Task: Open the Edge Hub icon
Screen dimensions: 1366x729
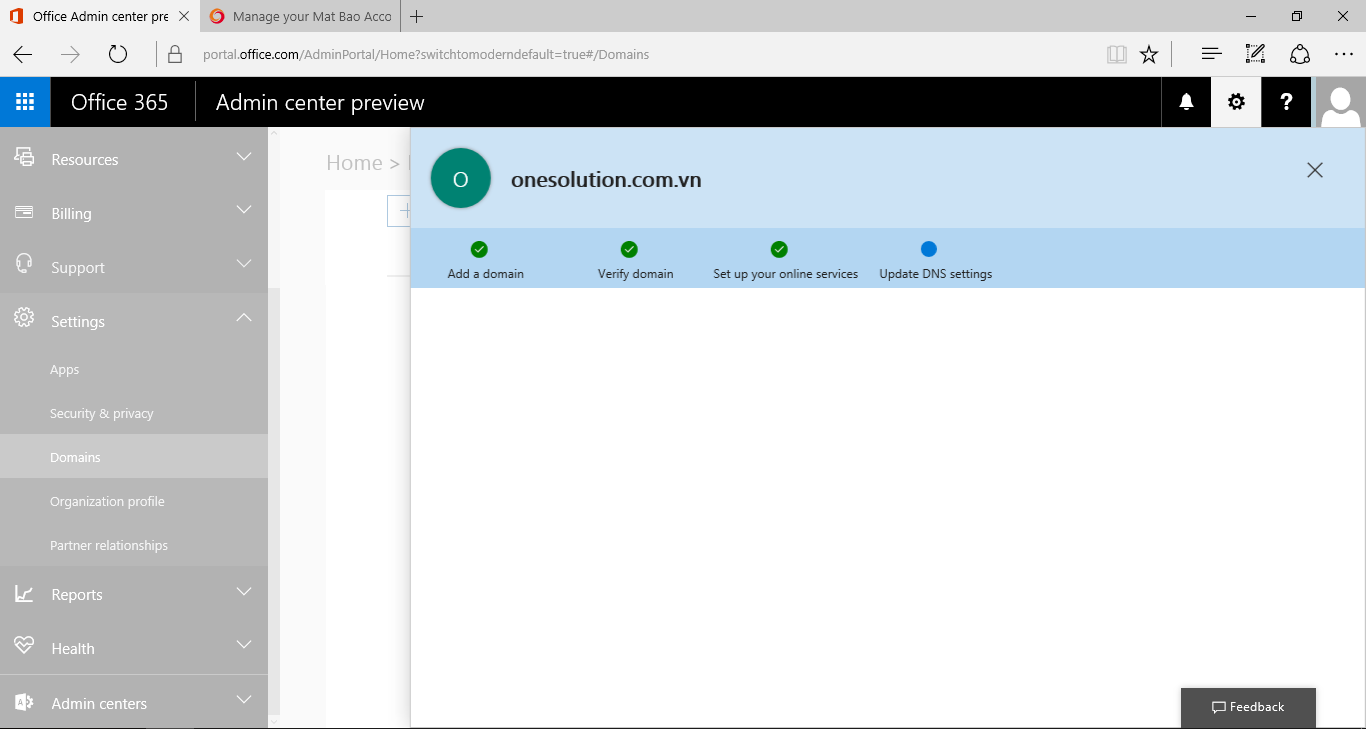Action: point(1211,54)
